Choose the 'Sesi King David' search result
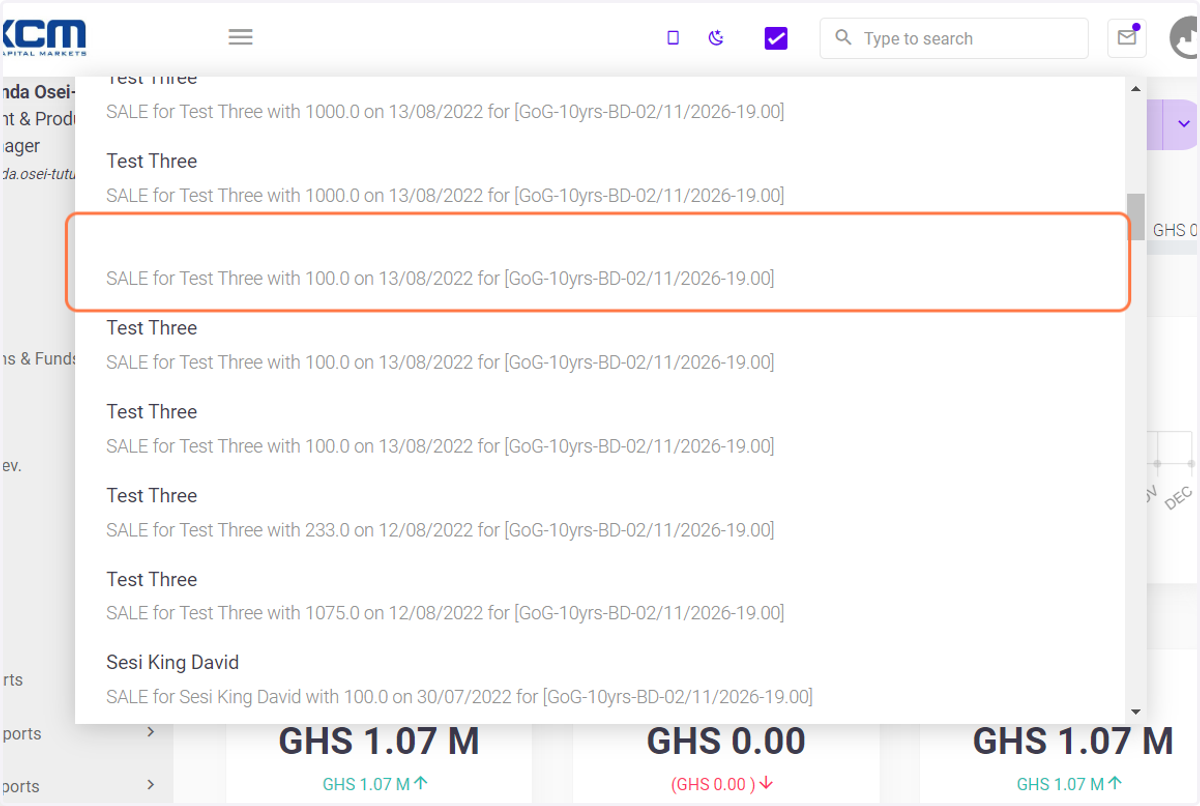This screenshot has height=806, width=1200. [172, 662]
